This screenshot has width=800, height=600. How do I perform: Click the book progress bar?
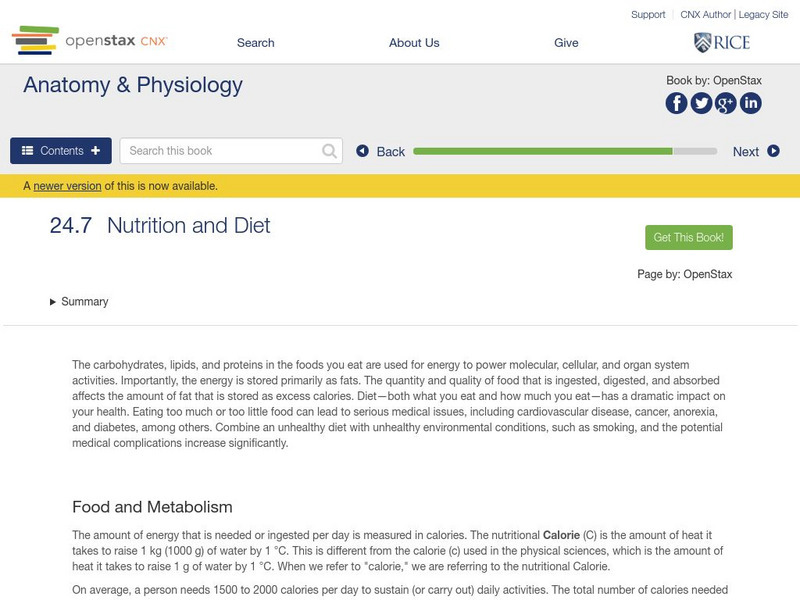(x=565, y=151)
